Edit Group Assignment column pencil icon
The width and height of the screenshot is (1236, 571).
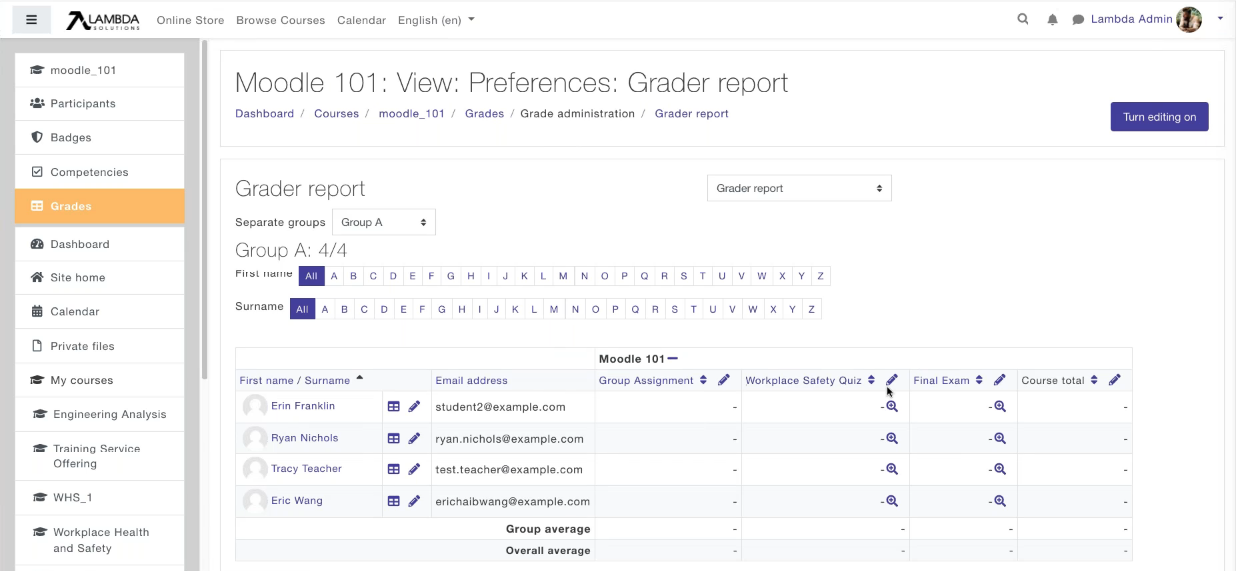[724, 380]
